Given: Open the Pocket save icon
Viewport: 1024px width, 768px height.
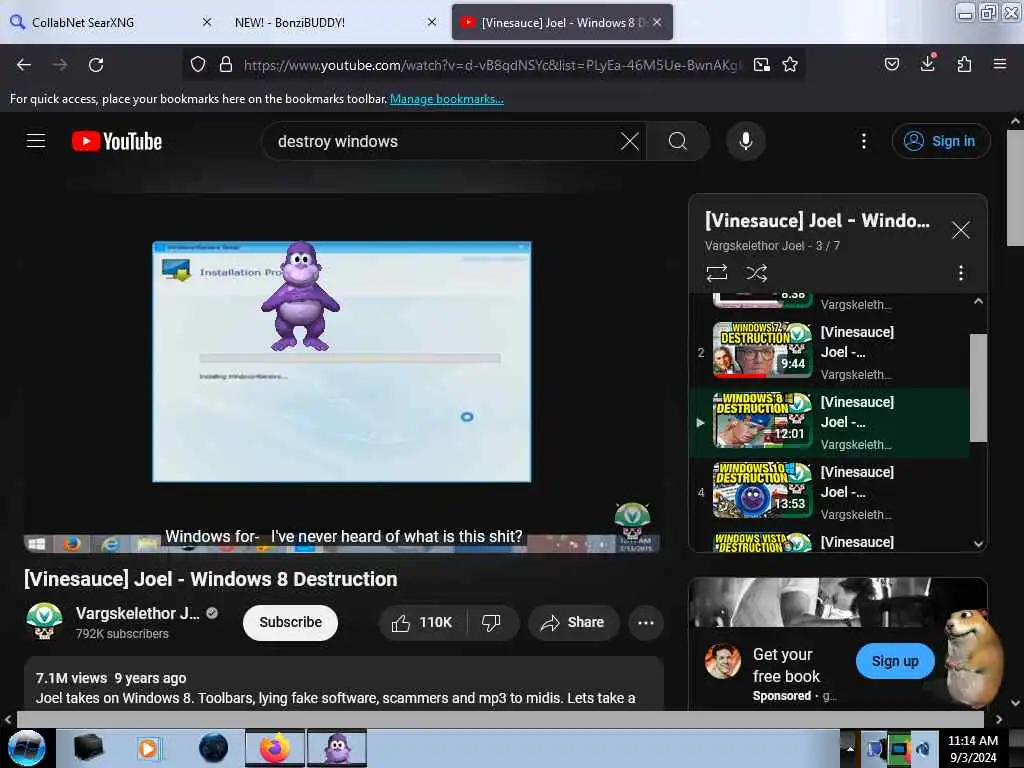Looking at the screenshot, I should pyautogui.click(x=891, y=64).
